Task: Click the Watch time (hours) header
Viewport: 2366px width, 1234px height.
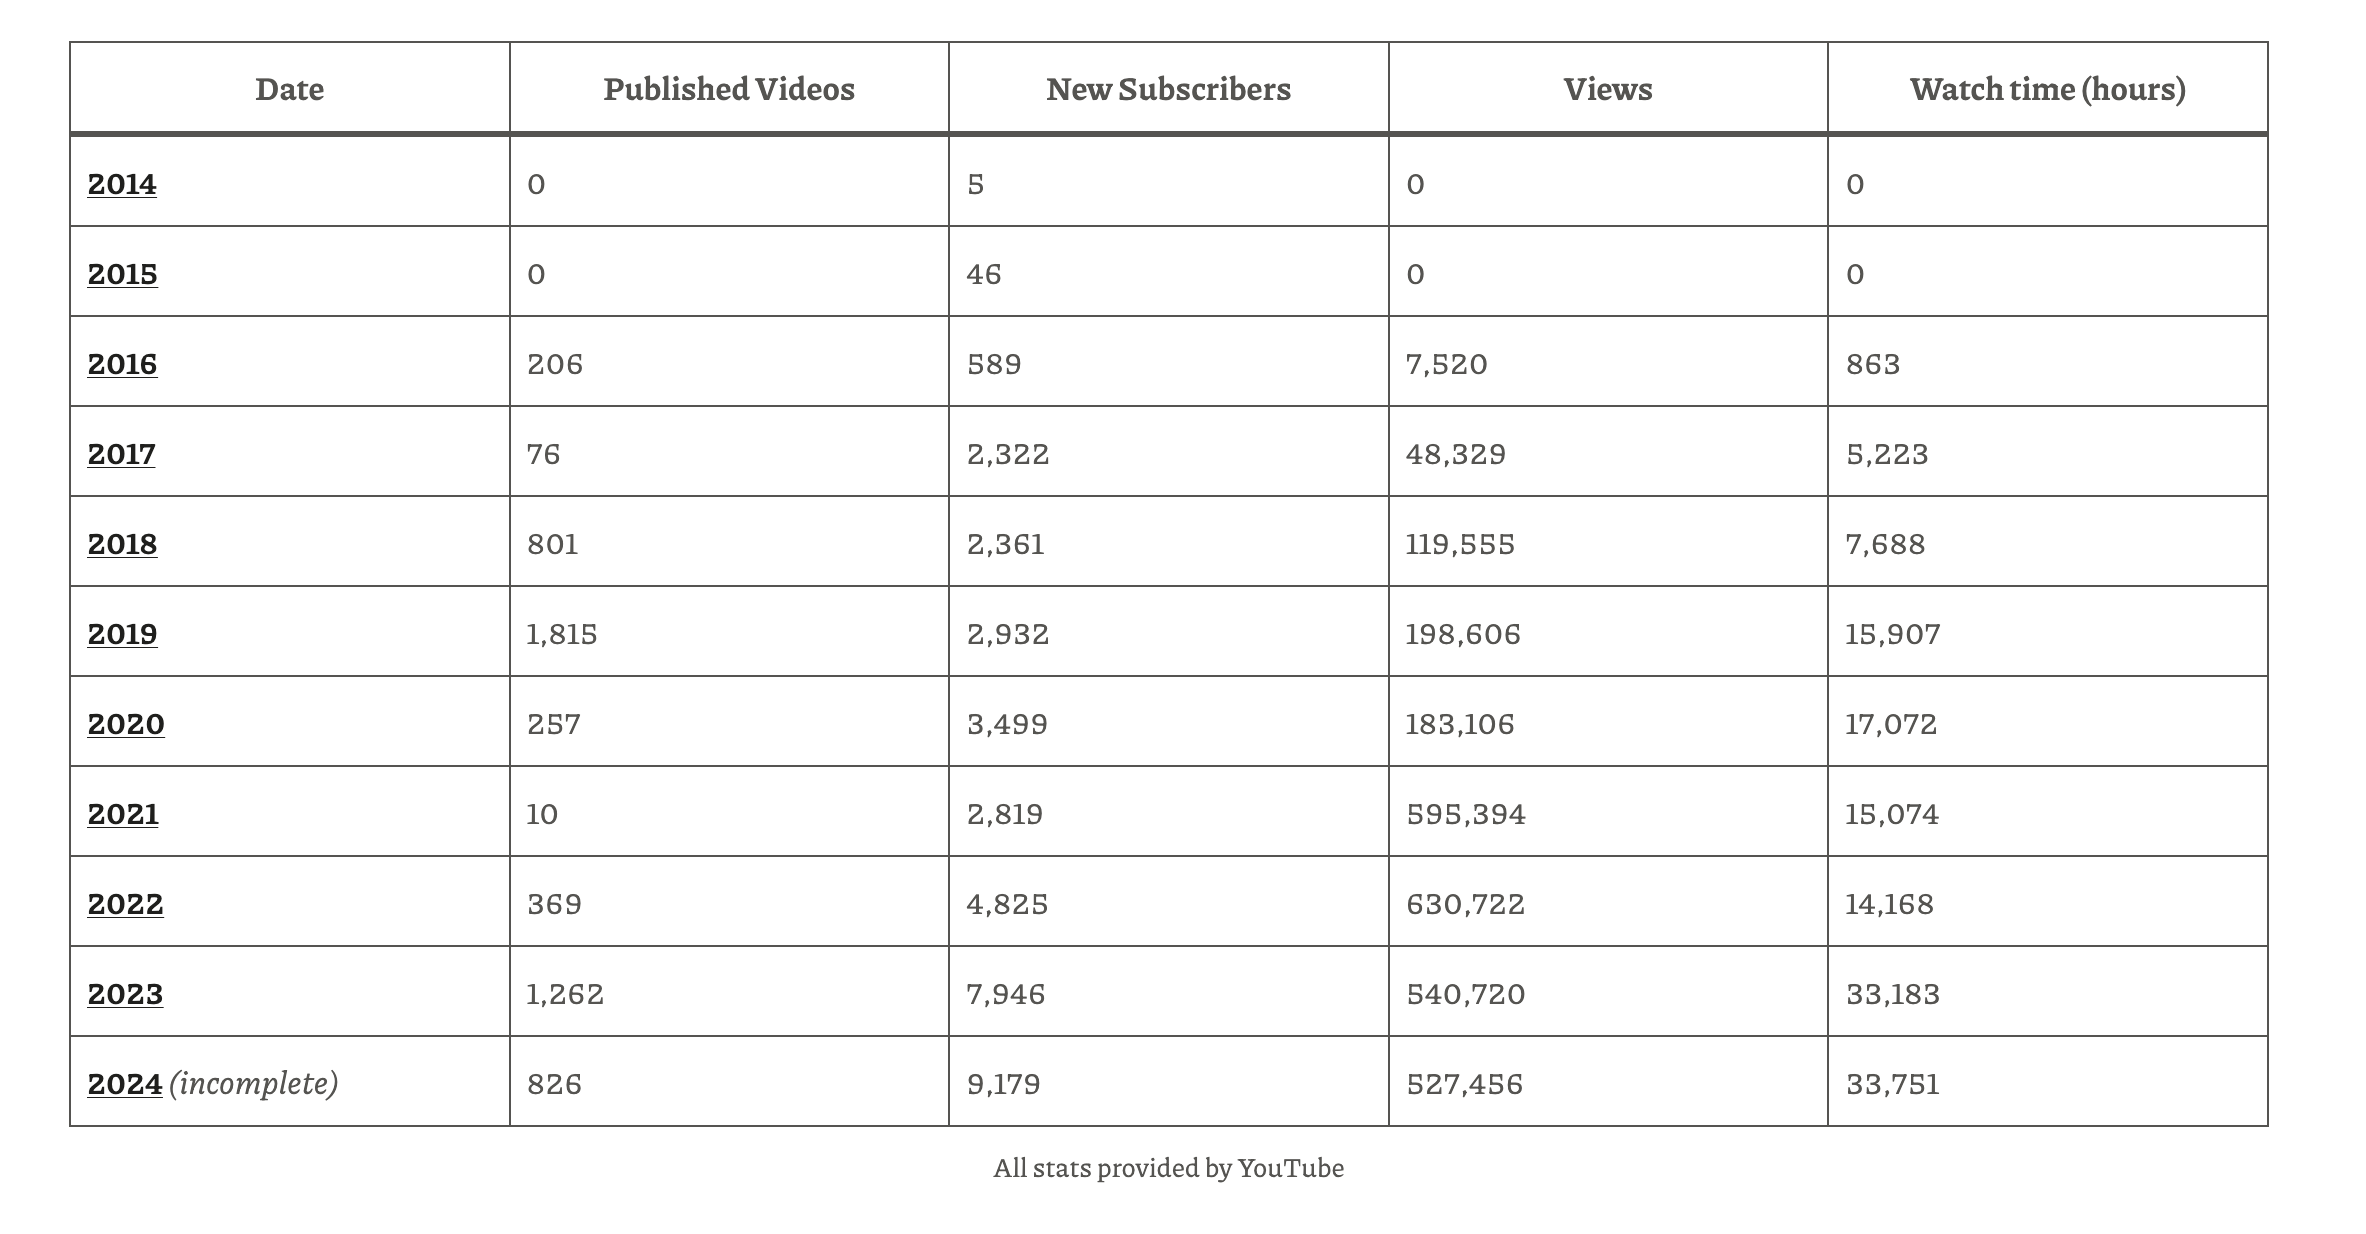Action: (x=2048, y=89)
